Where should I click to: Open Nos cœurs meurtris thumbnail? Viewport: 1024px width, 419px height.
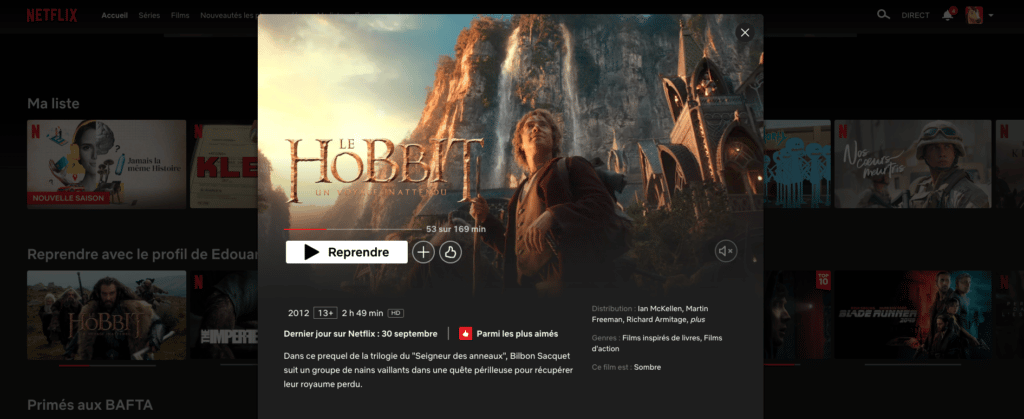(913, 164)
